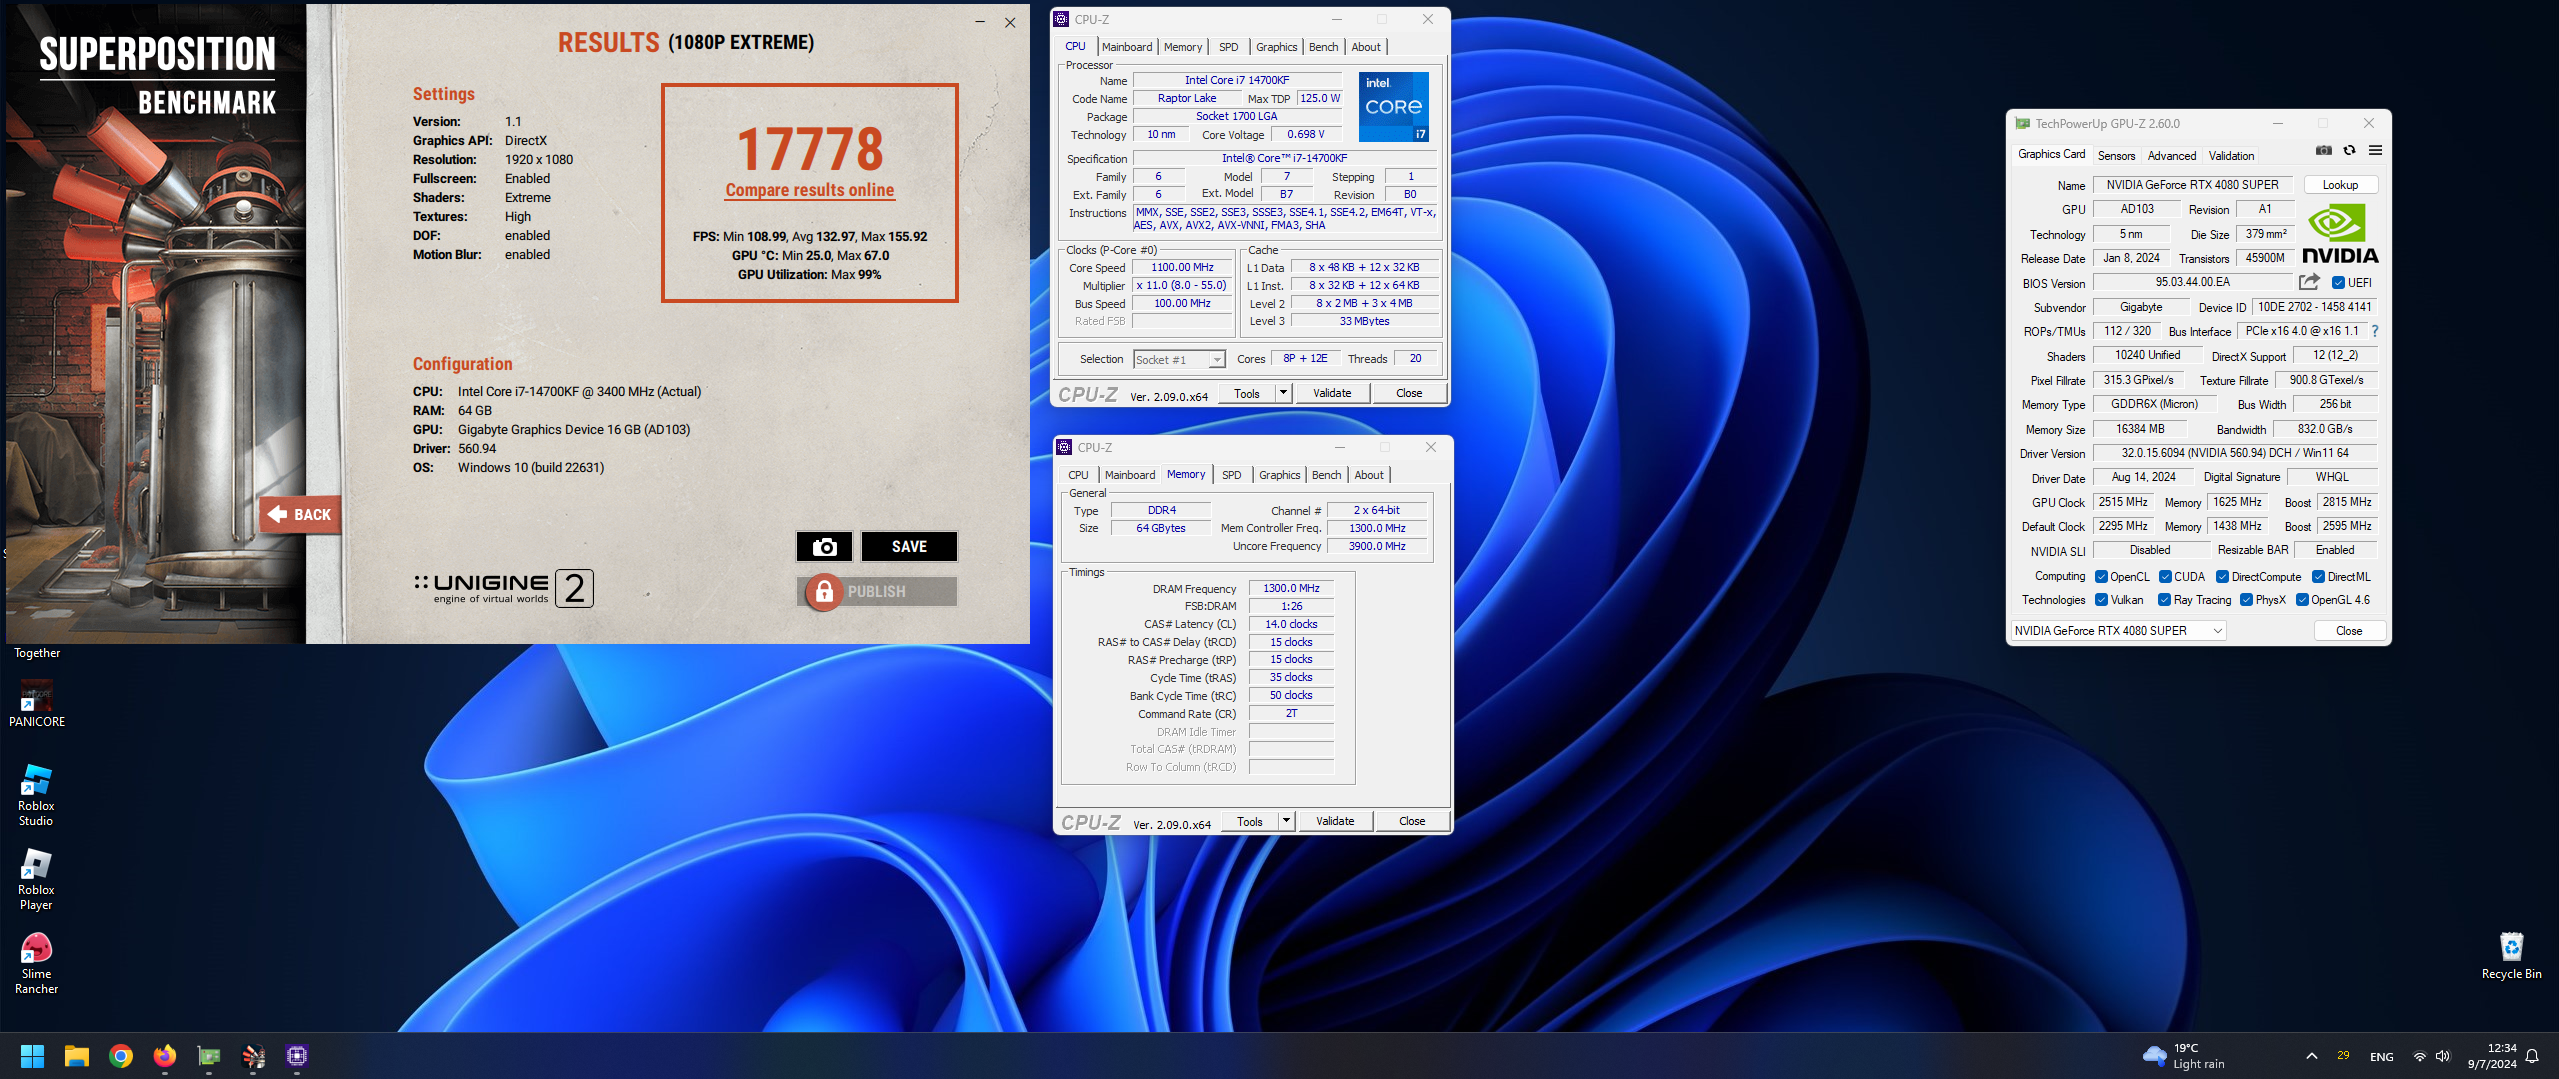
Task: Open the Compare results online link
Action: point(809,190)
